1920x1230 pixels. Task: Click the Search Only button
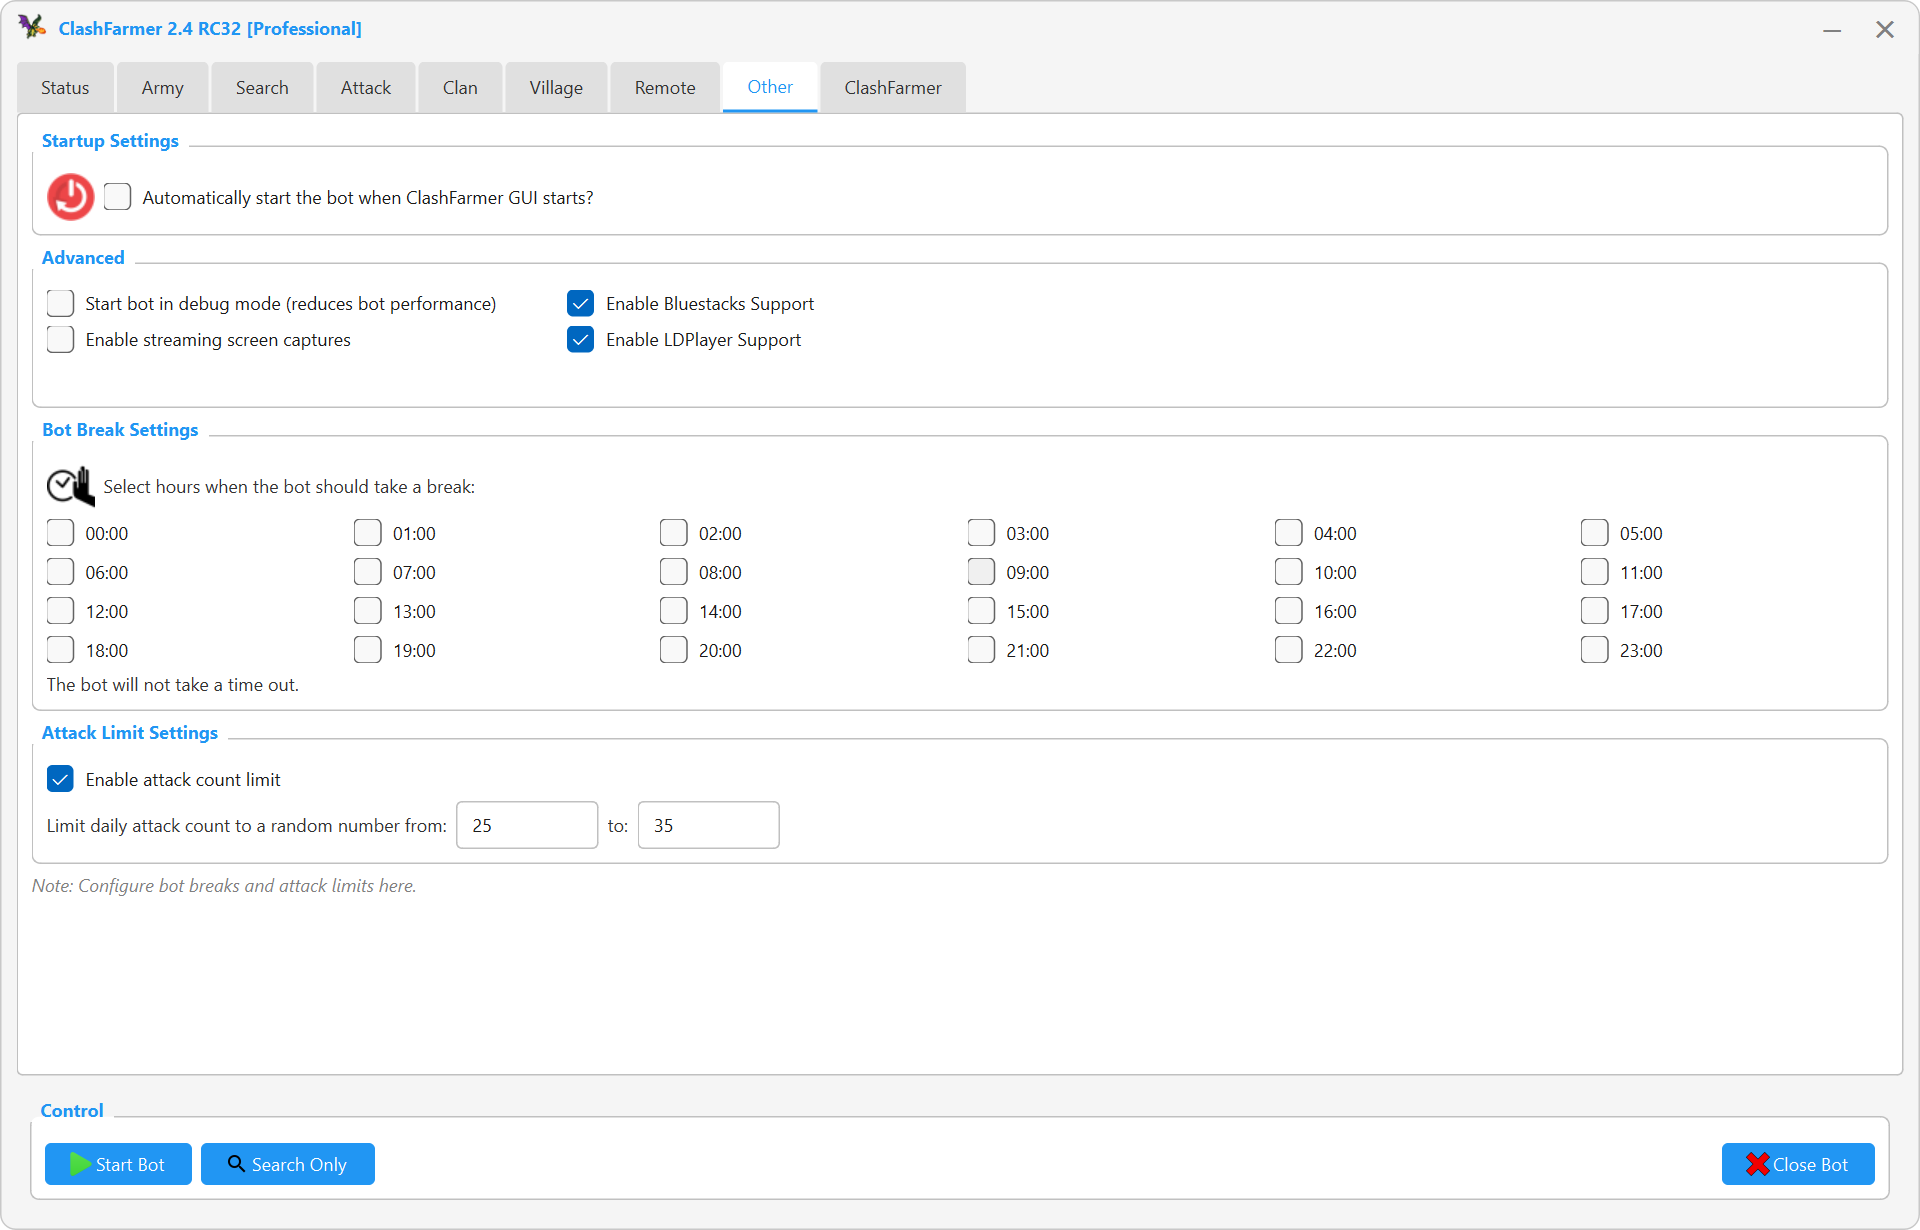click(288, 1164)
